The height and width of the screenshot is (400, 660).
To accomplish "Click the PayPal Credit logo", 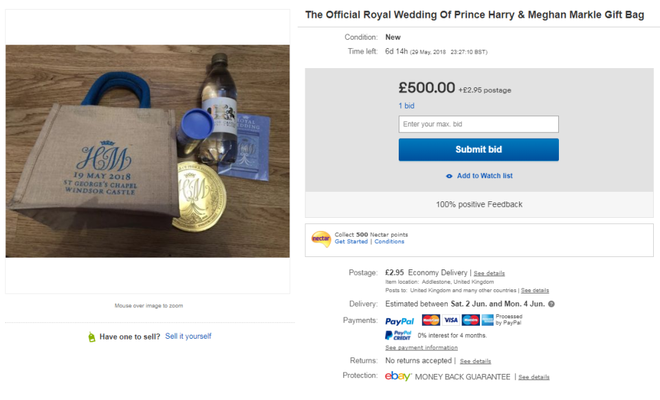I will click(398, 336).
